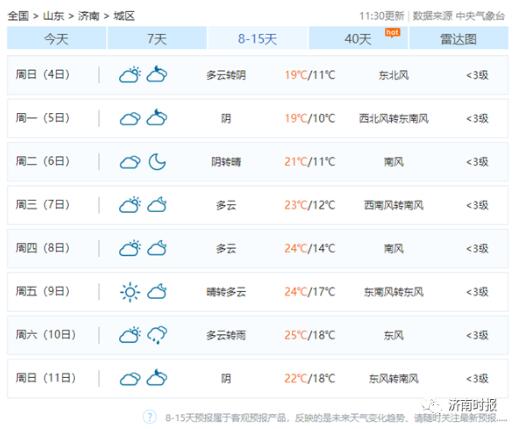This screenshot has width=515, height=429.
Task: Select the 周六（10日）date label
Action: (46, 335)
